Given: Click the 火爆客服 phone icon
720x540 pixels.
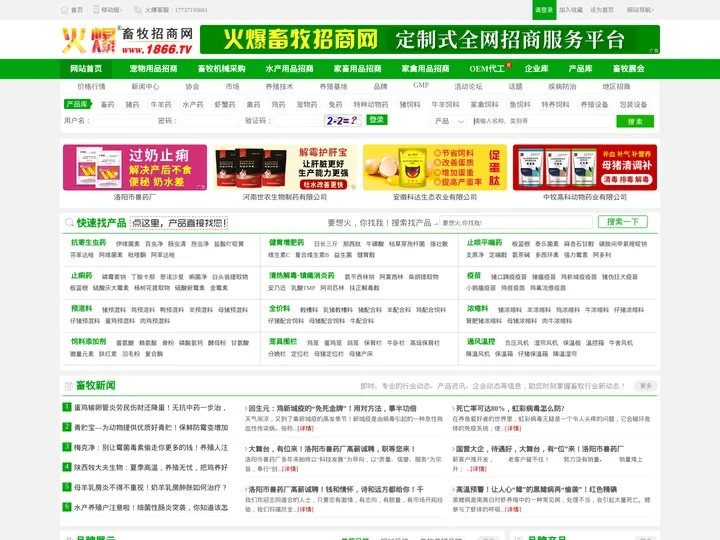Looking at the screenshot, I should coord(137,10).
